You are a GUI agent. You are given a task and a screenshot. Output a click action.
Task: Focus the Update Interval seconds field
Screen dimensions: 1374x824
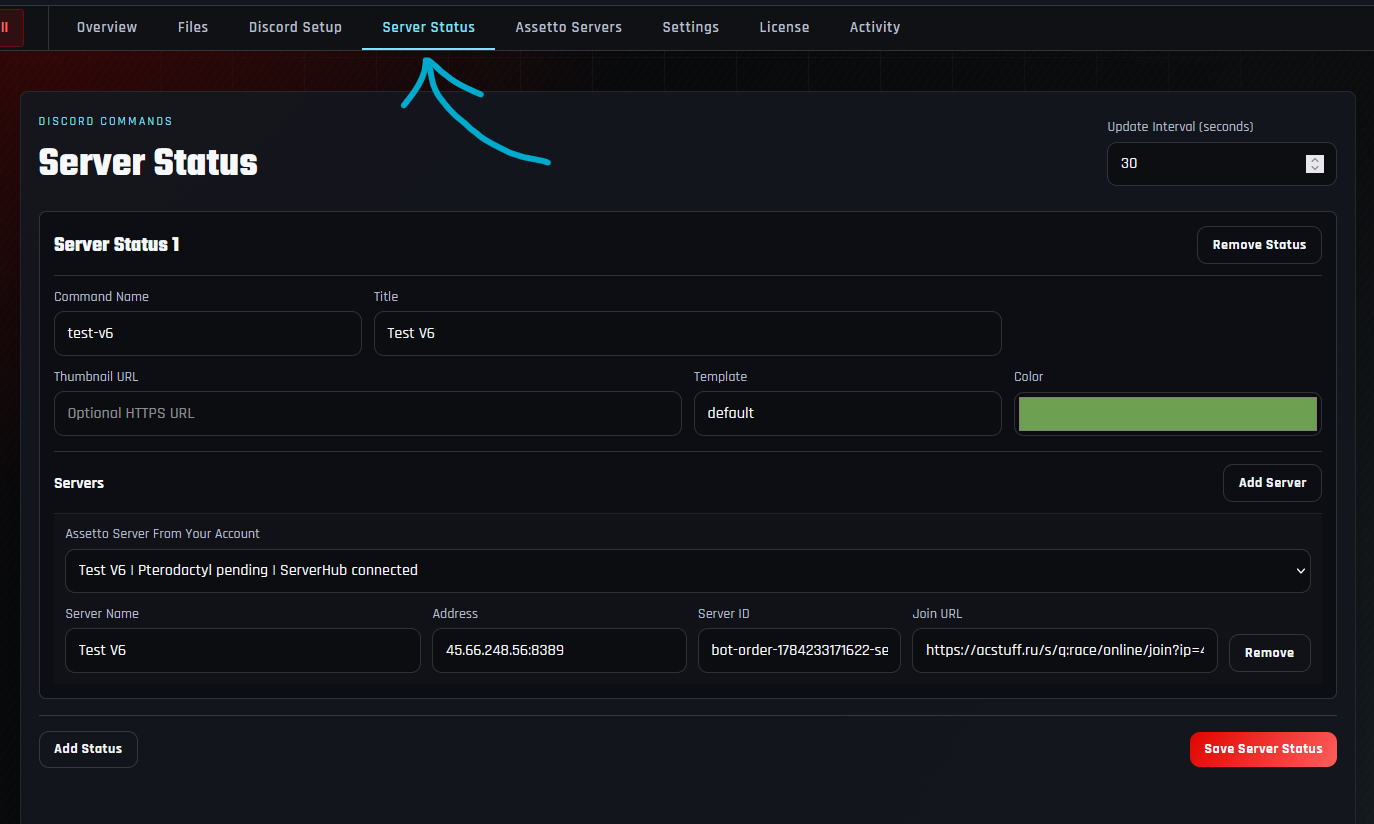tap(1221, 163)
